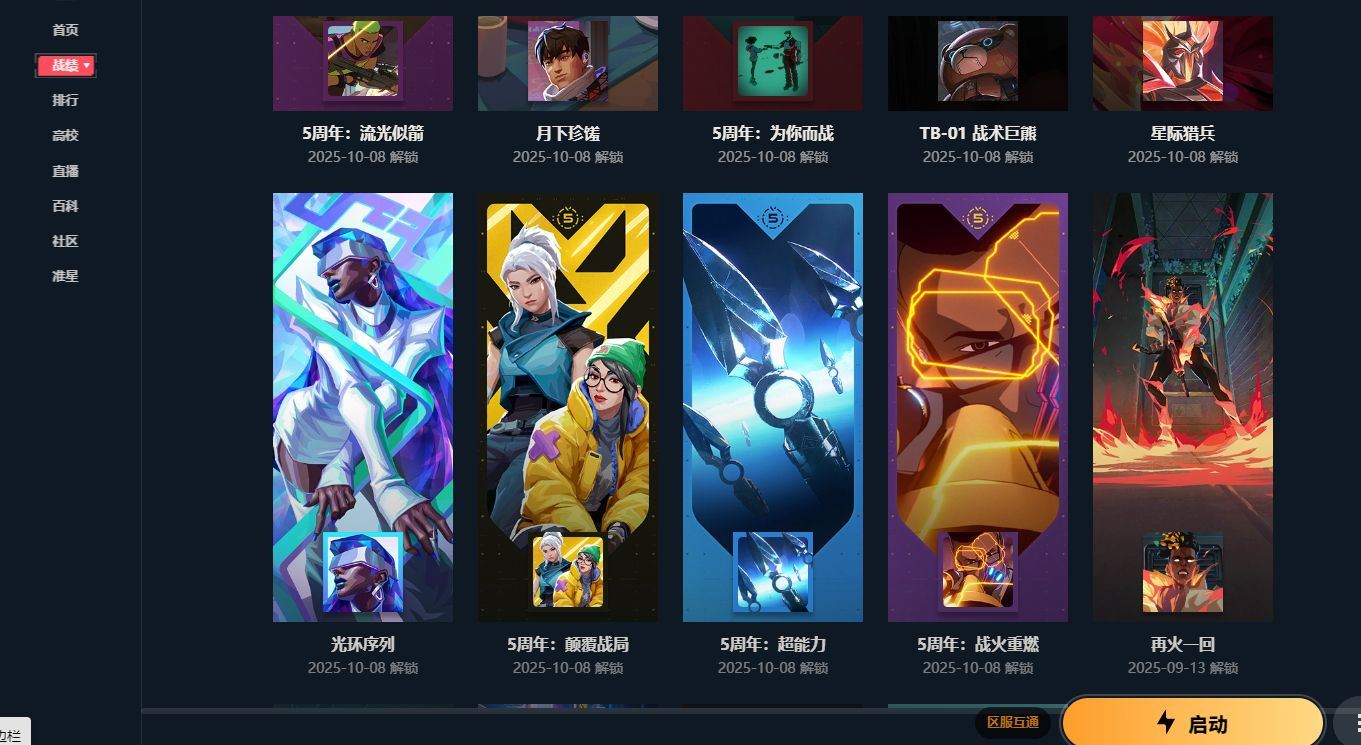Click the 启动 launch button
Image resolution: width=1361 pixels, height=745 pixels.
[x=1192, y=722]
